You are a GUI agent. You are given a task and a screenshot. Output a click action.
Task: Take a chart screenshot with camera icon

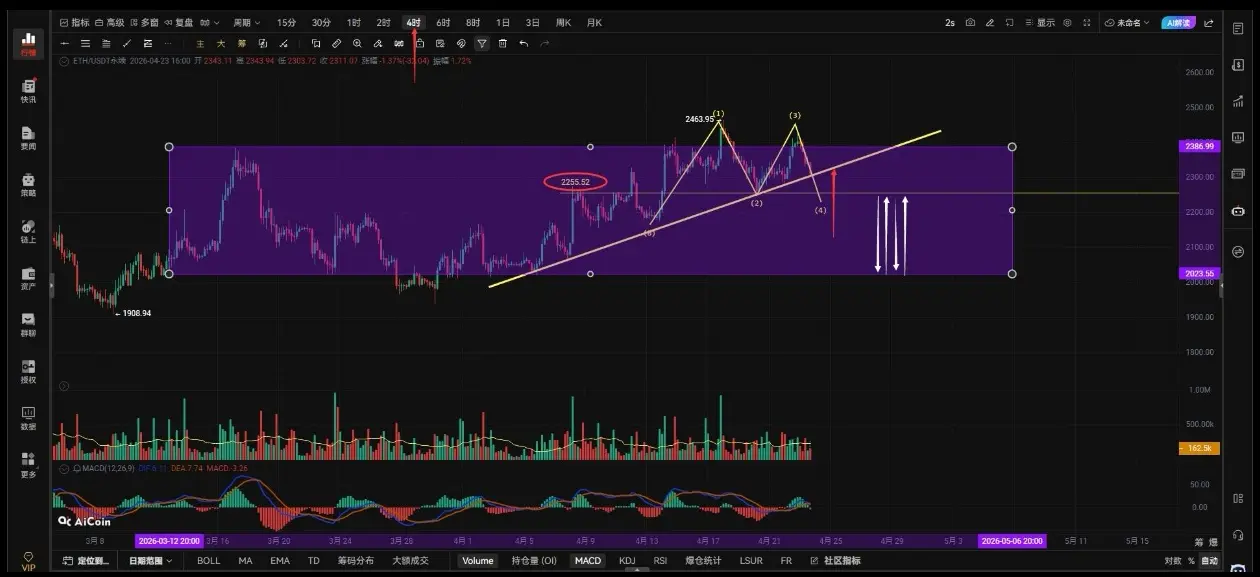[970, 22]
